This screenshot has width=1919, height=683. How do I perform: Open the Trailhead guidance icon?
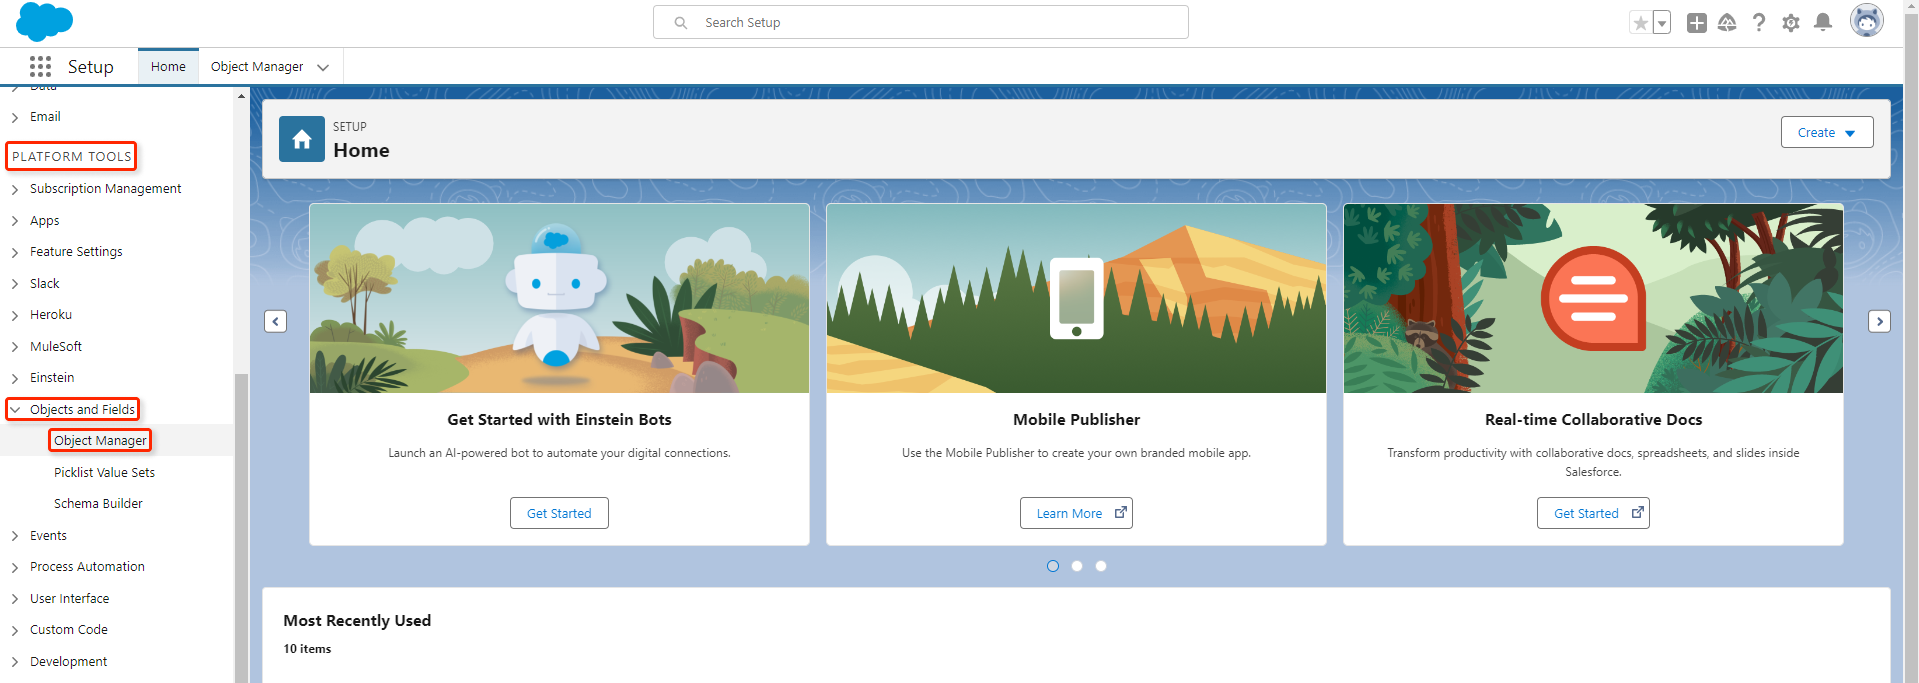point(1727,23)
